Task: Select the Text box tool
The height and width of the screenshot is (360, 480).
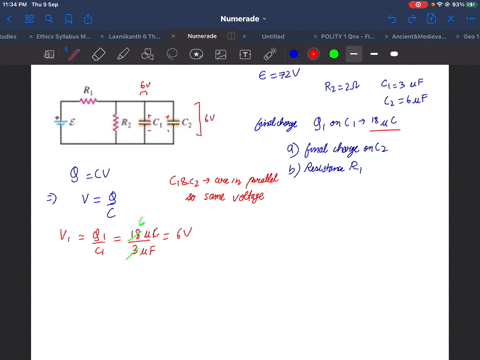Action: (x=245, y=54)
